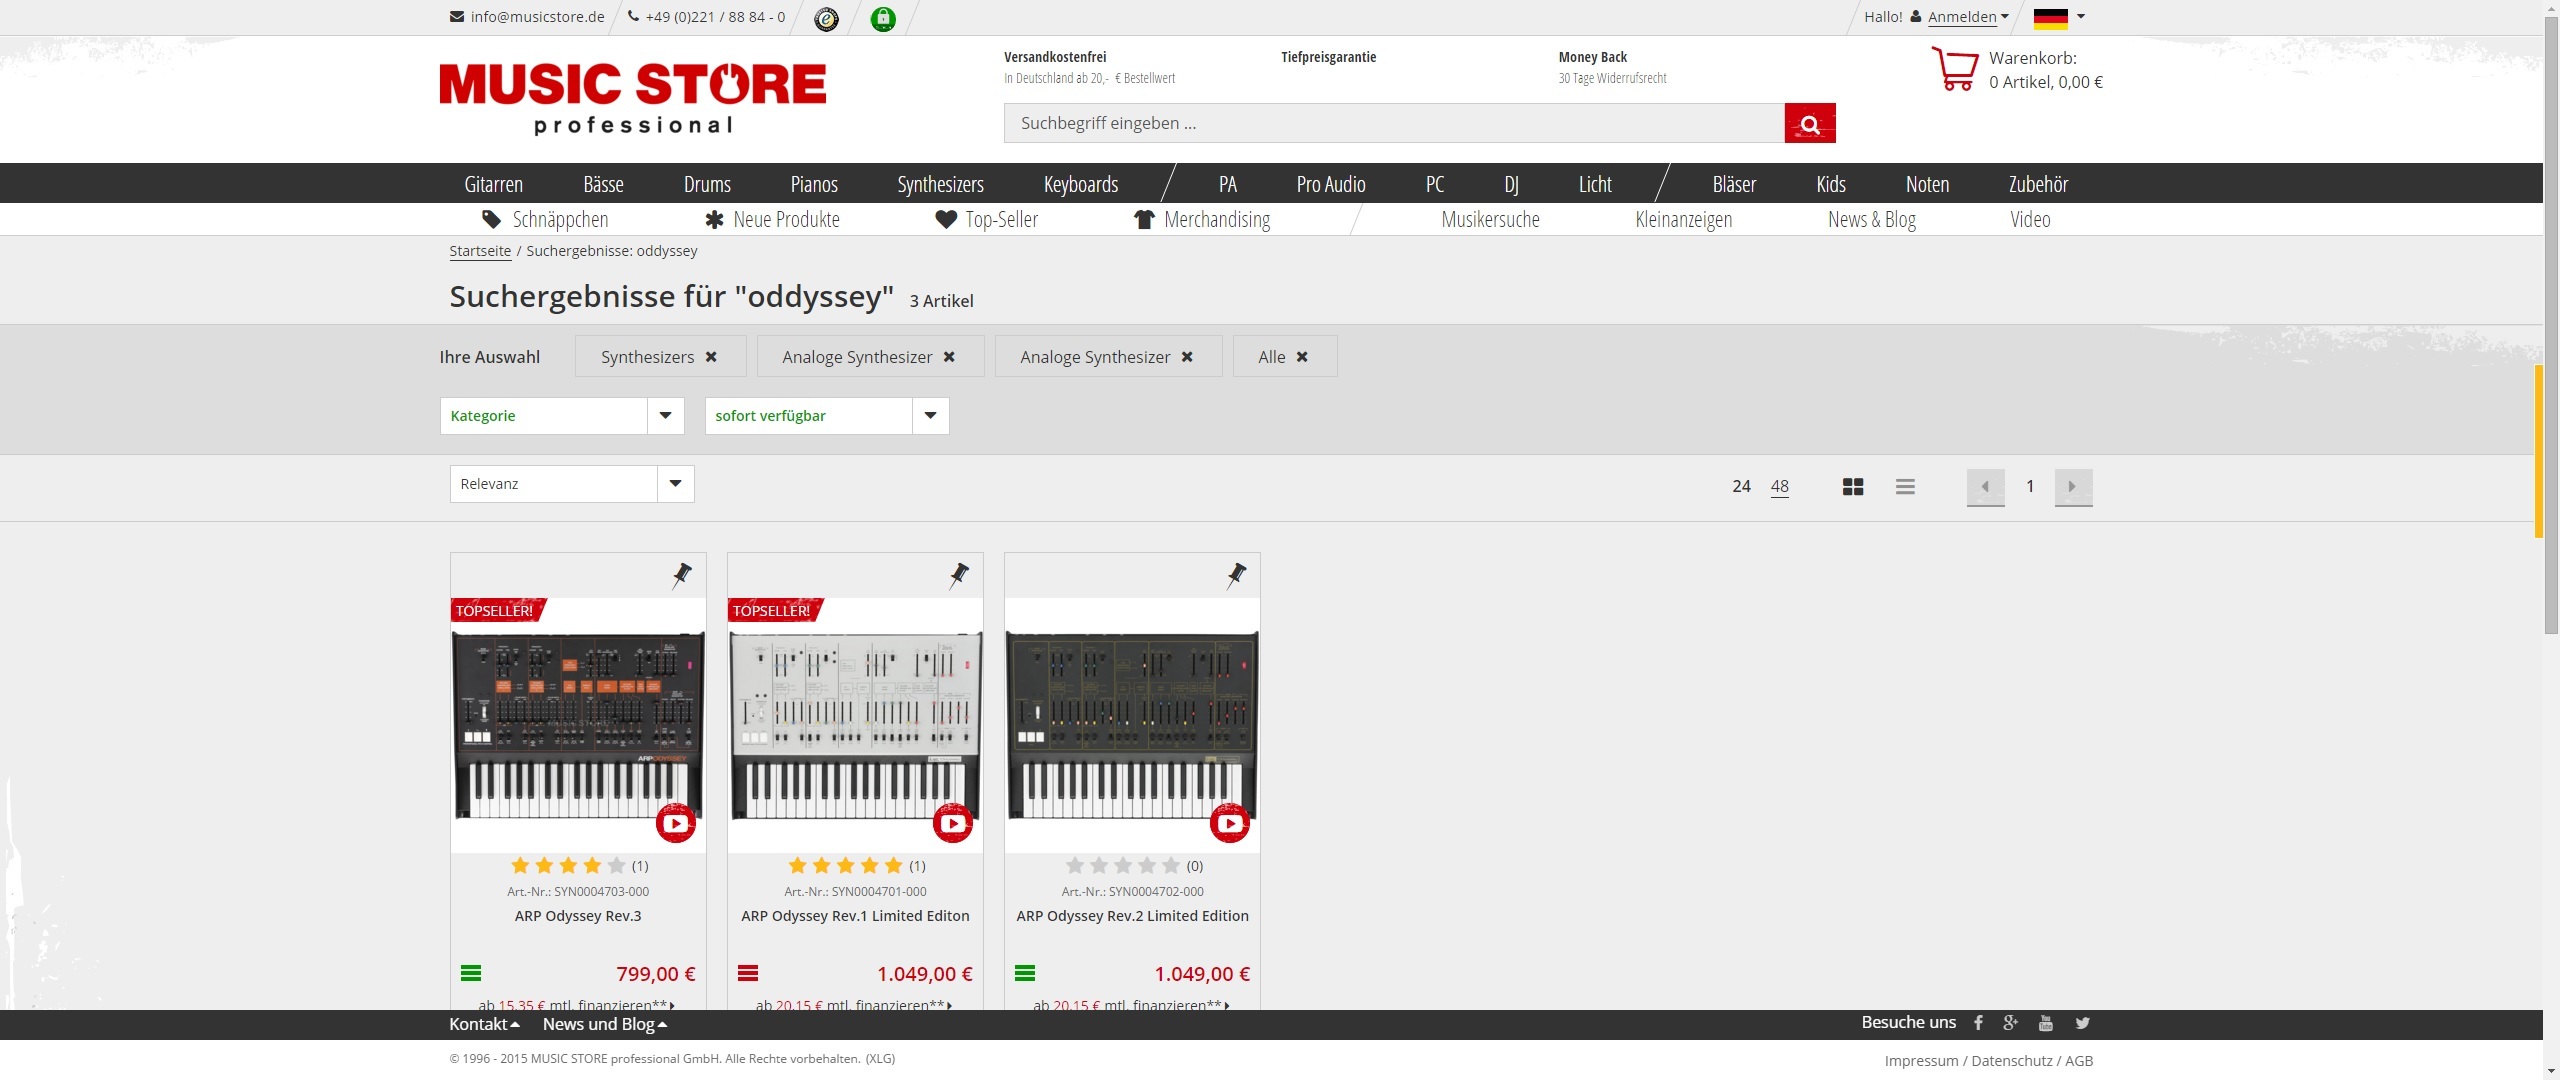Open the Datenschutz footer link

pos(2011,1061)
